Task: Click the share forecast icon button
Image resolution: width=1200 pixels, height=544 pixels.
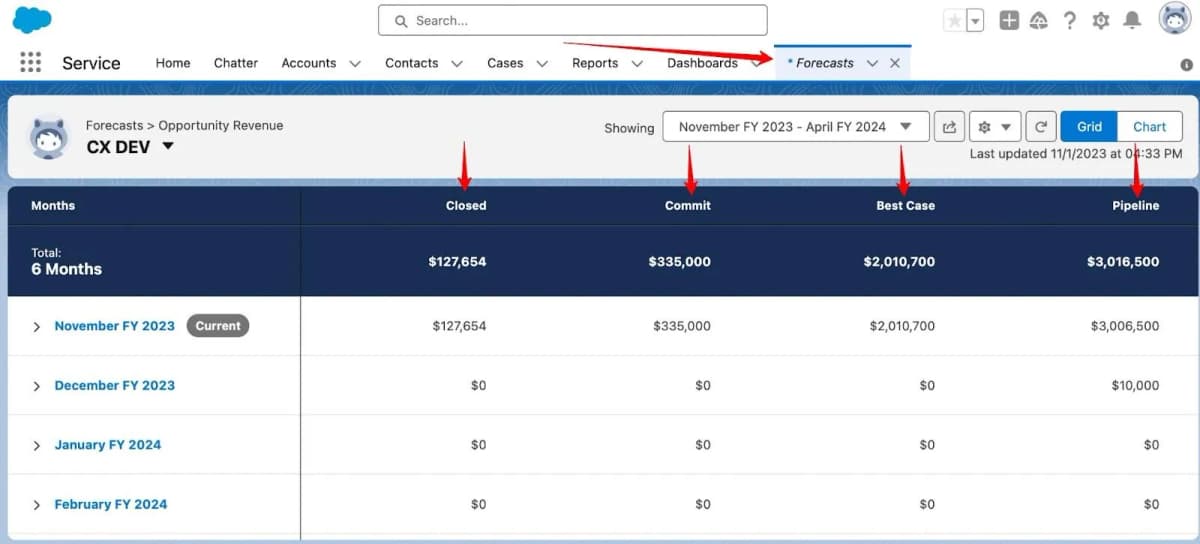Action: click(950, 127)
